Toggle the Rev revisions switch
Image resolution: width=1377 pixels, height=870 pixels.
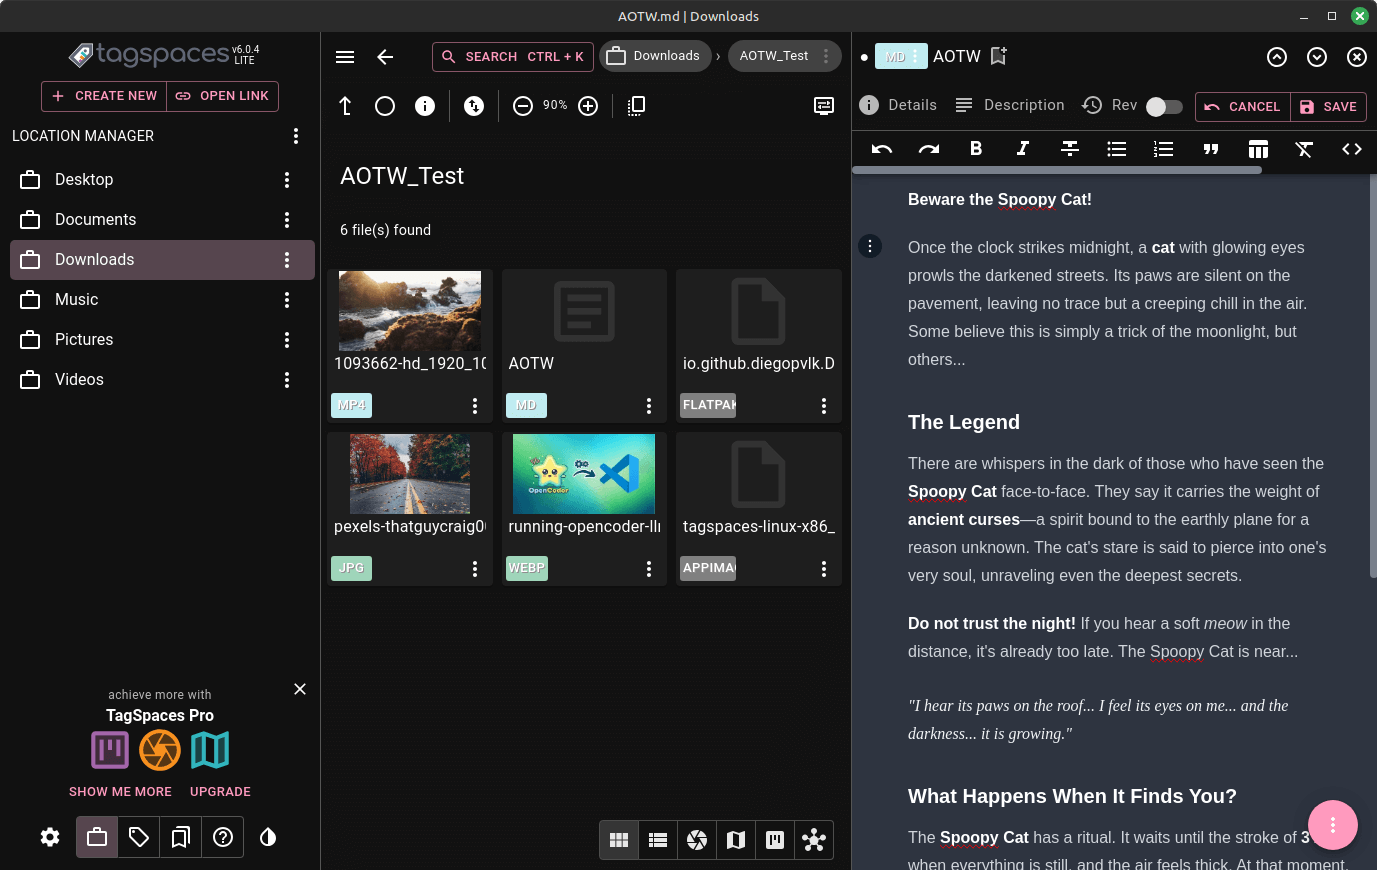(1163, 106)
